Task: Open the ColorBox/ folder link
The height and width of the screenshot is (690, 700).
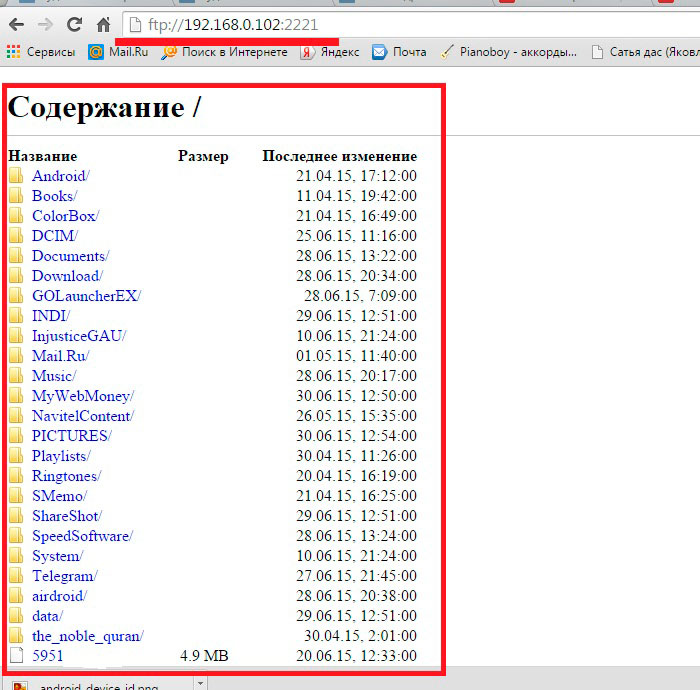Action: click(66, 216)
